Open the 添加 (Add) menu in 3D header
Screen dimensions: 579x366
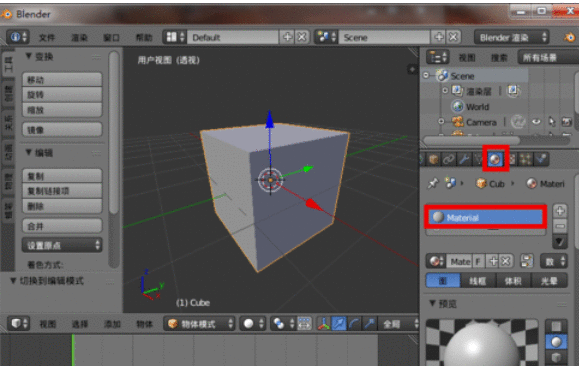(x=112, y=324)
